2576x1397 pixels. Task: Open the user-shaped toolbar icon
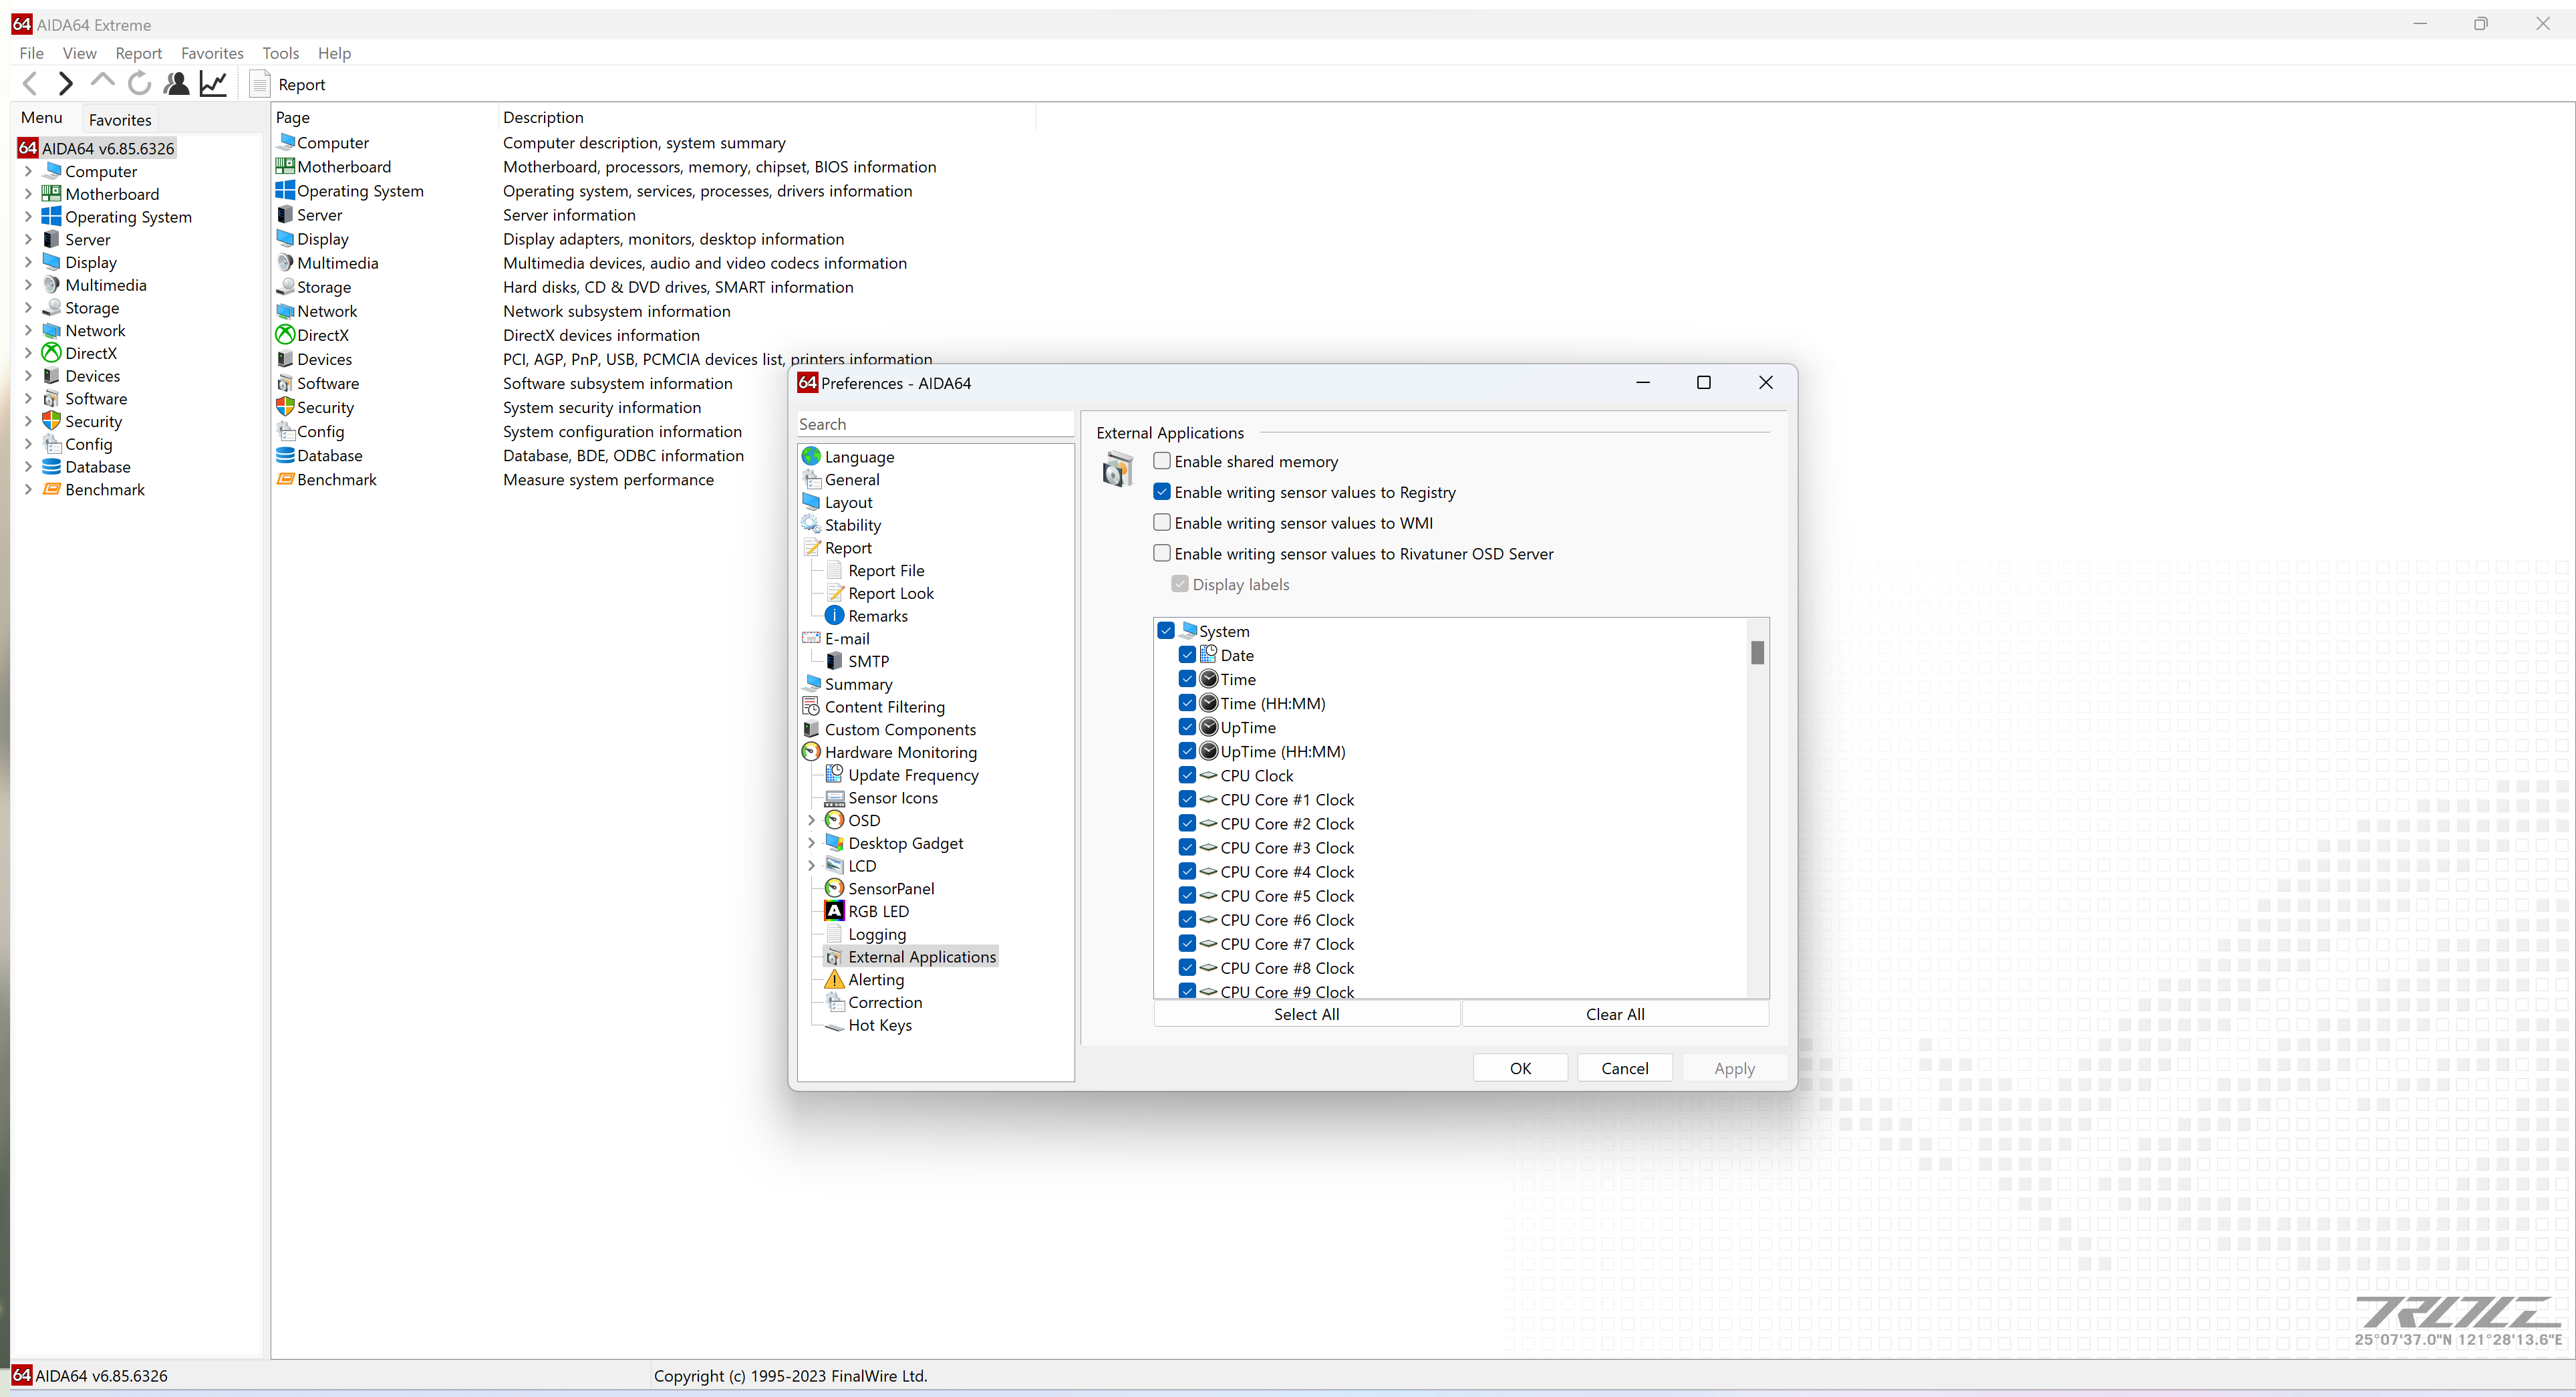point(177,84)
